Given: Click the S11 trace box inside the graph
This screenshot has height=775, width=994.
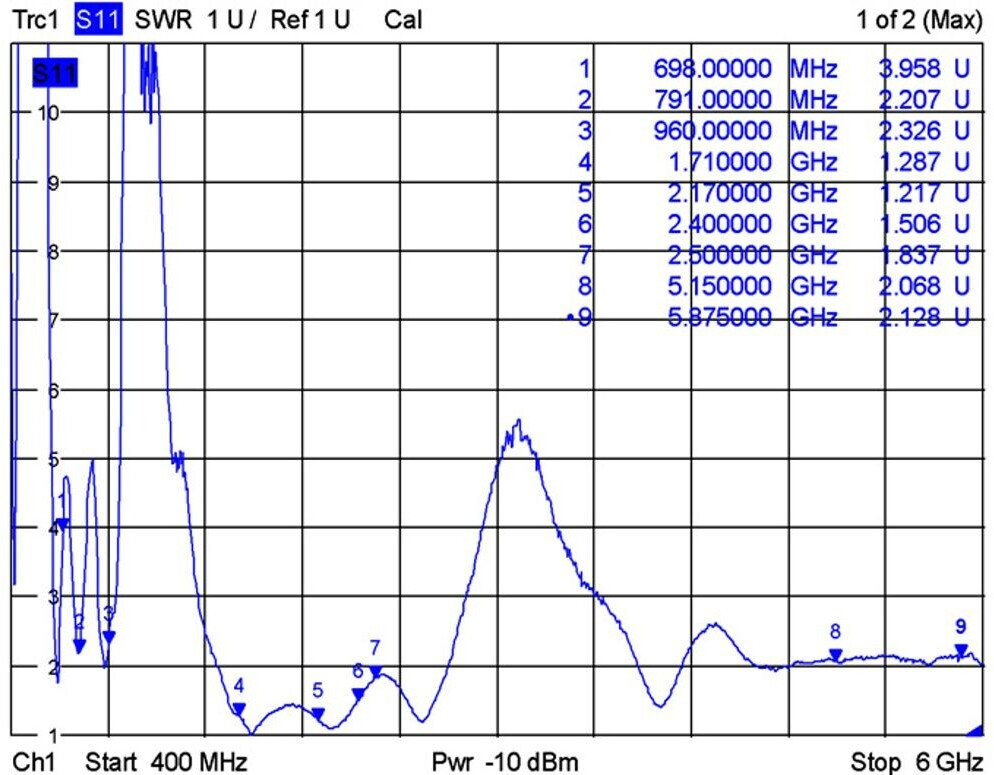Looking at the screenshot, I should pos(55,74).
